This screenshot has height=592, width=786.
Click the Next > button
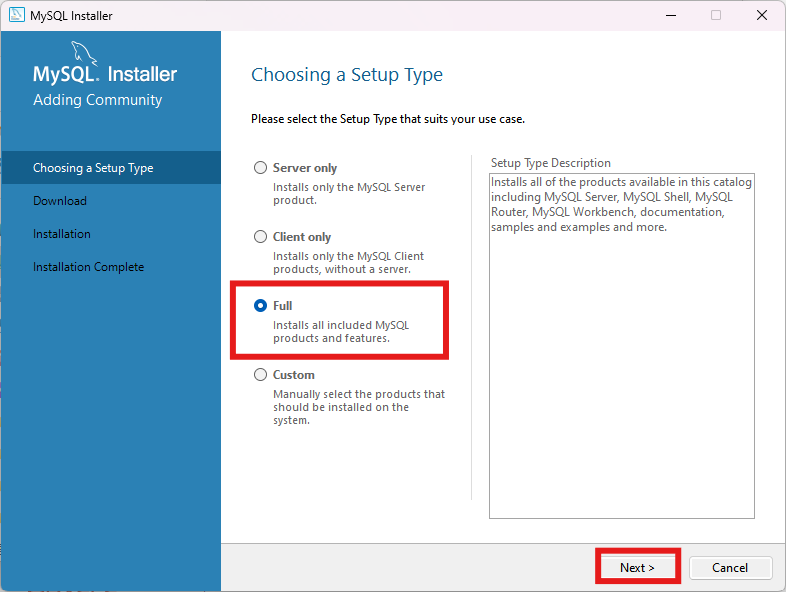coord(637,567)
